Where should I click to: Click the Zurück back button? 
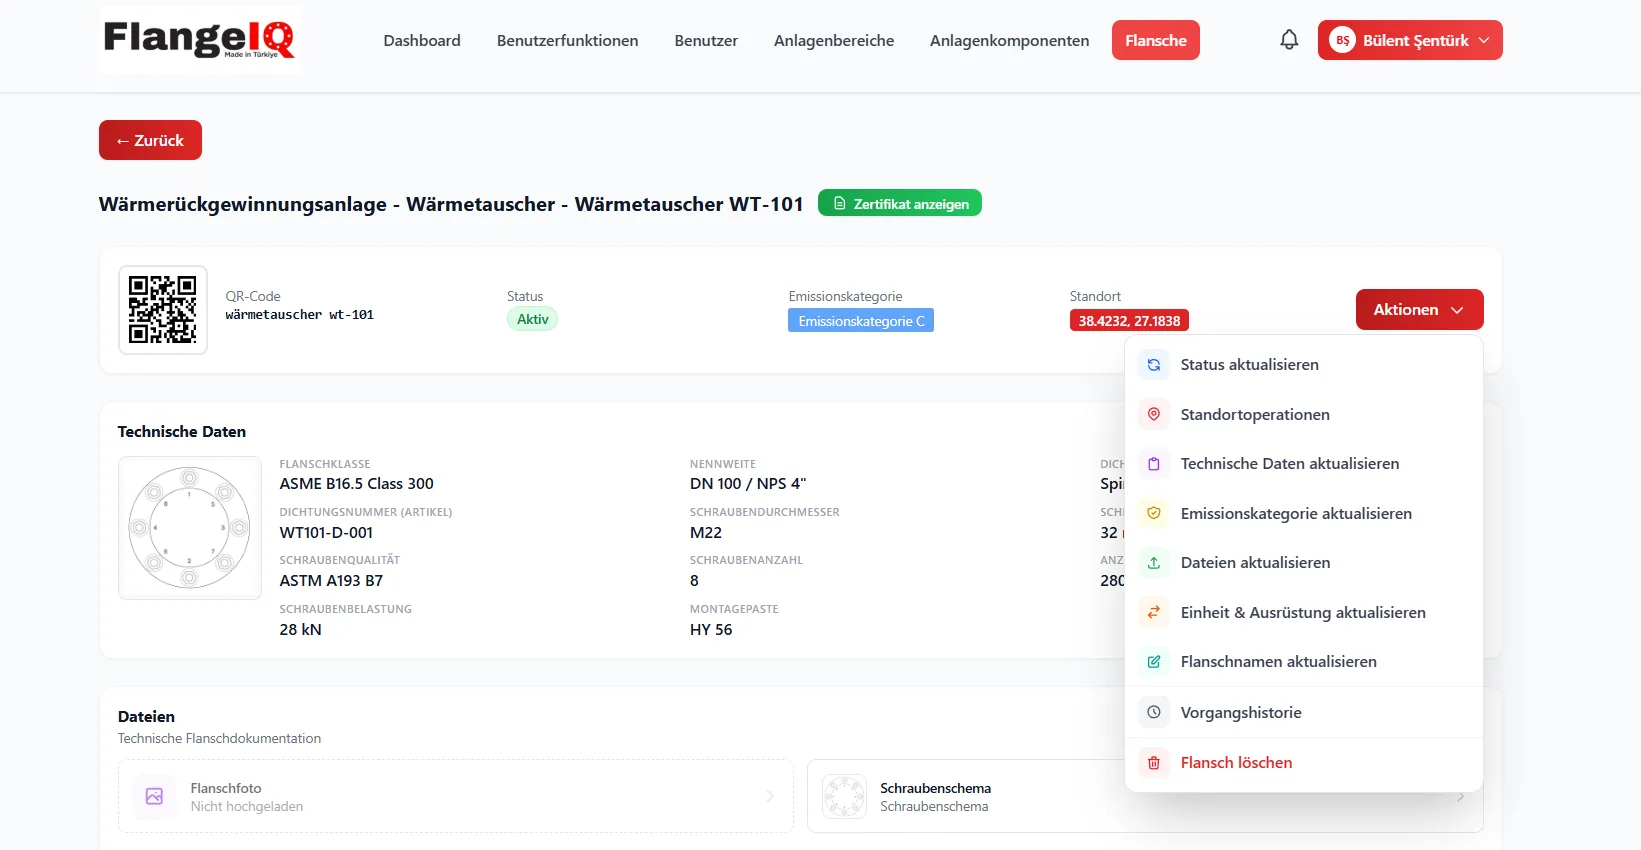[150, 140]
